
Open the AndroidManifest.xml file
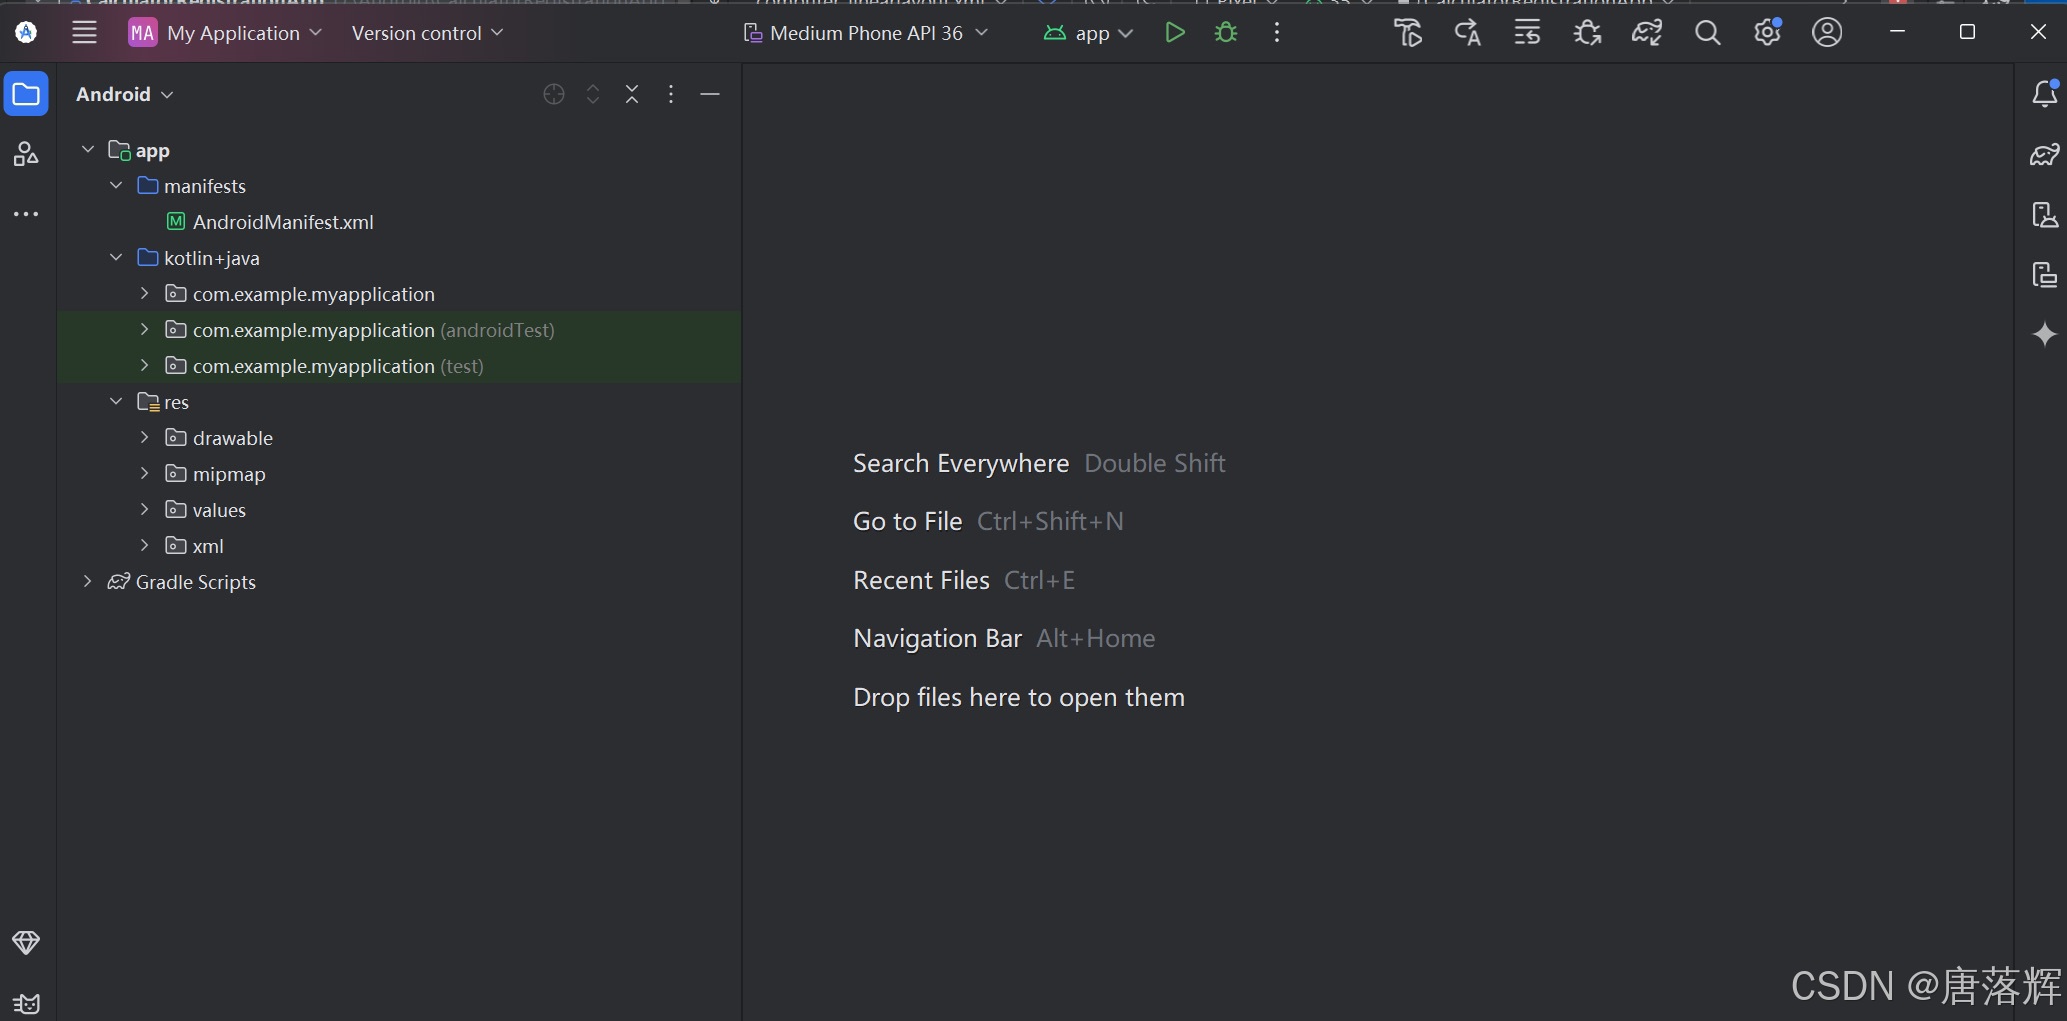pyautogui.click(x=281, y=221)
